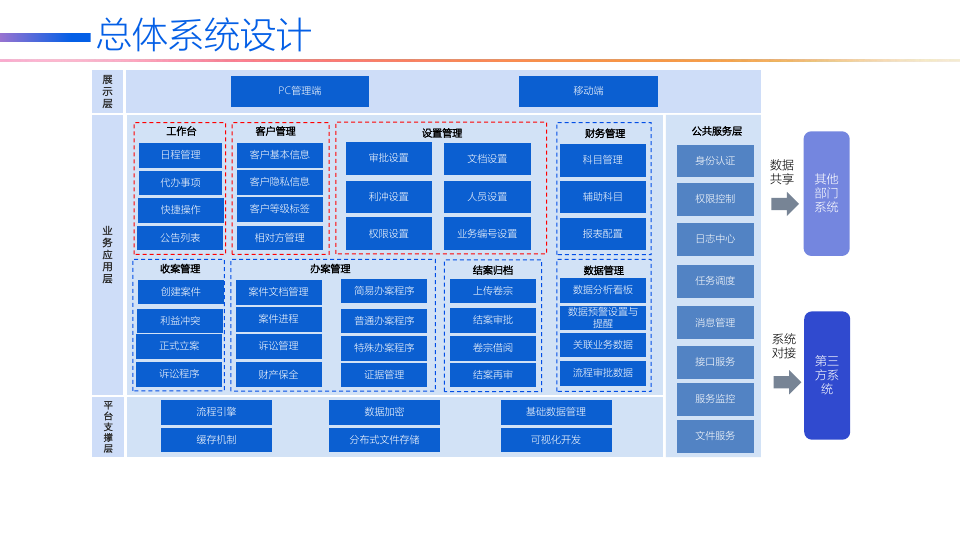960x540 pixels.
Task: Click the PC管理端 box
Action: (299, 91)
